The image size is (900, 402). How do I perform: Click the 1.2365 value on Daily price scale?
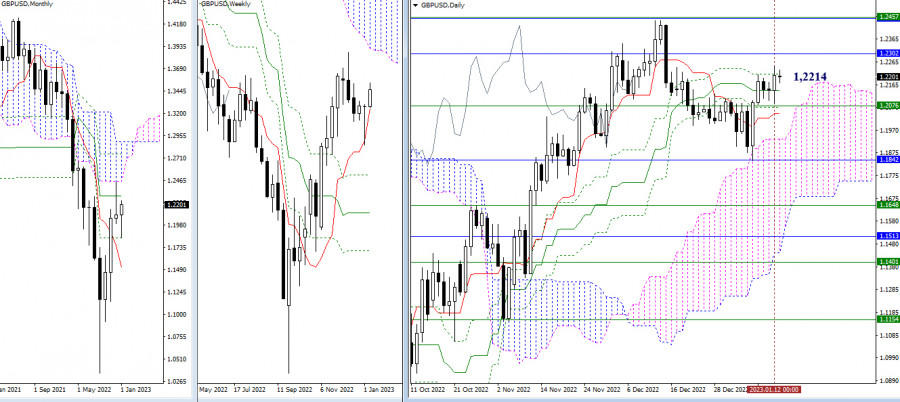(888, 39)
